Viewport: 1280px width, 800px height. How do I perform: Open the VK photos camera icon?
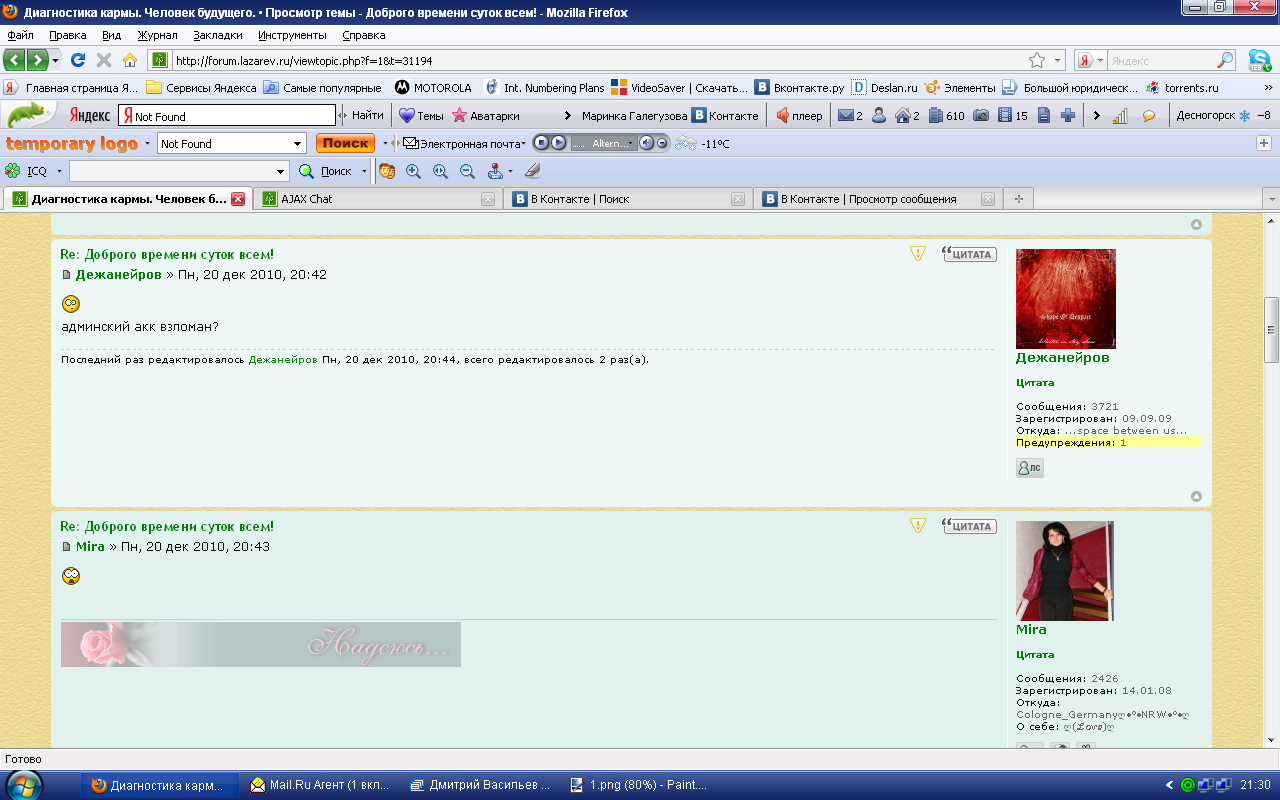tap(981, 115)
